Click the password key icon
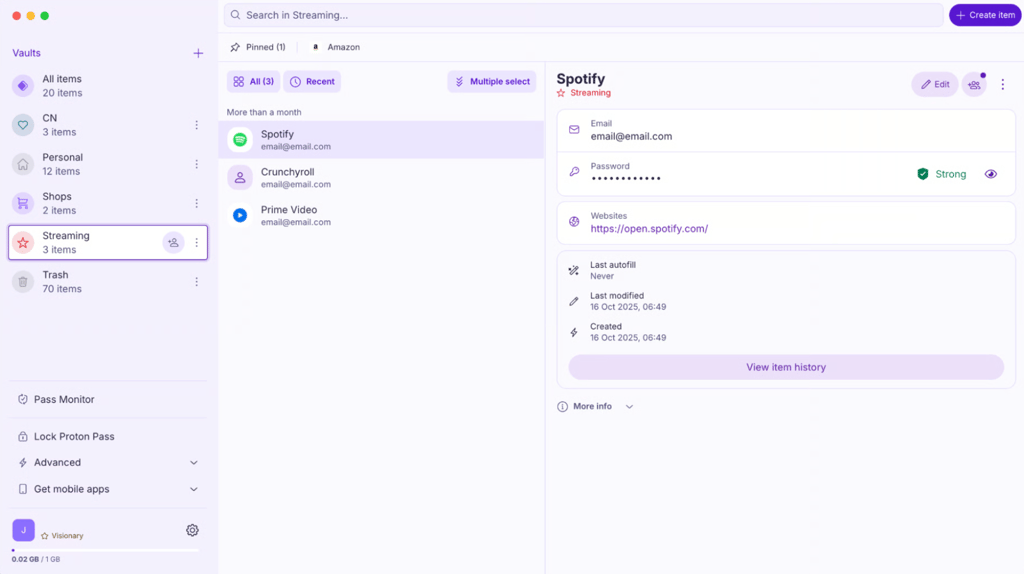 tap(574, 172)
